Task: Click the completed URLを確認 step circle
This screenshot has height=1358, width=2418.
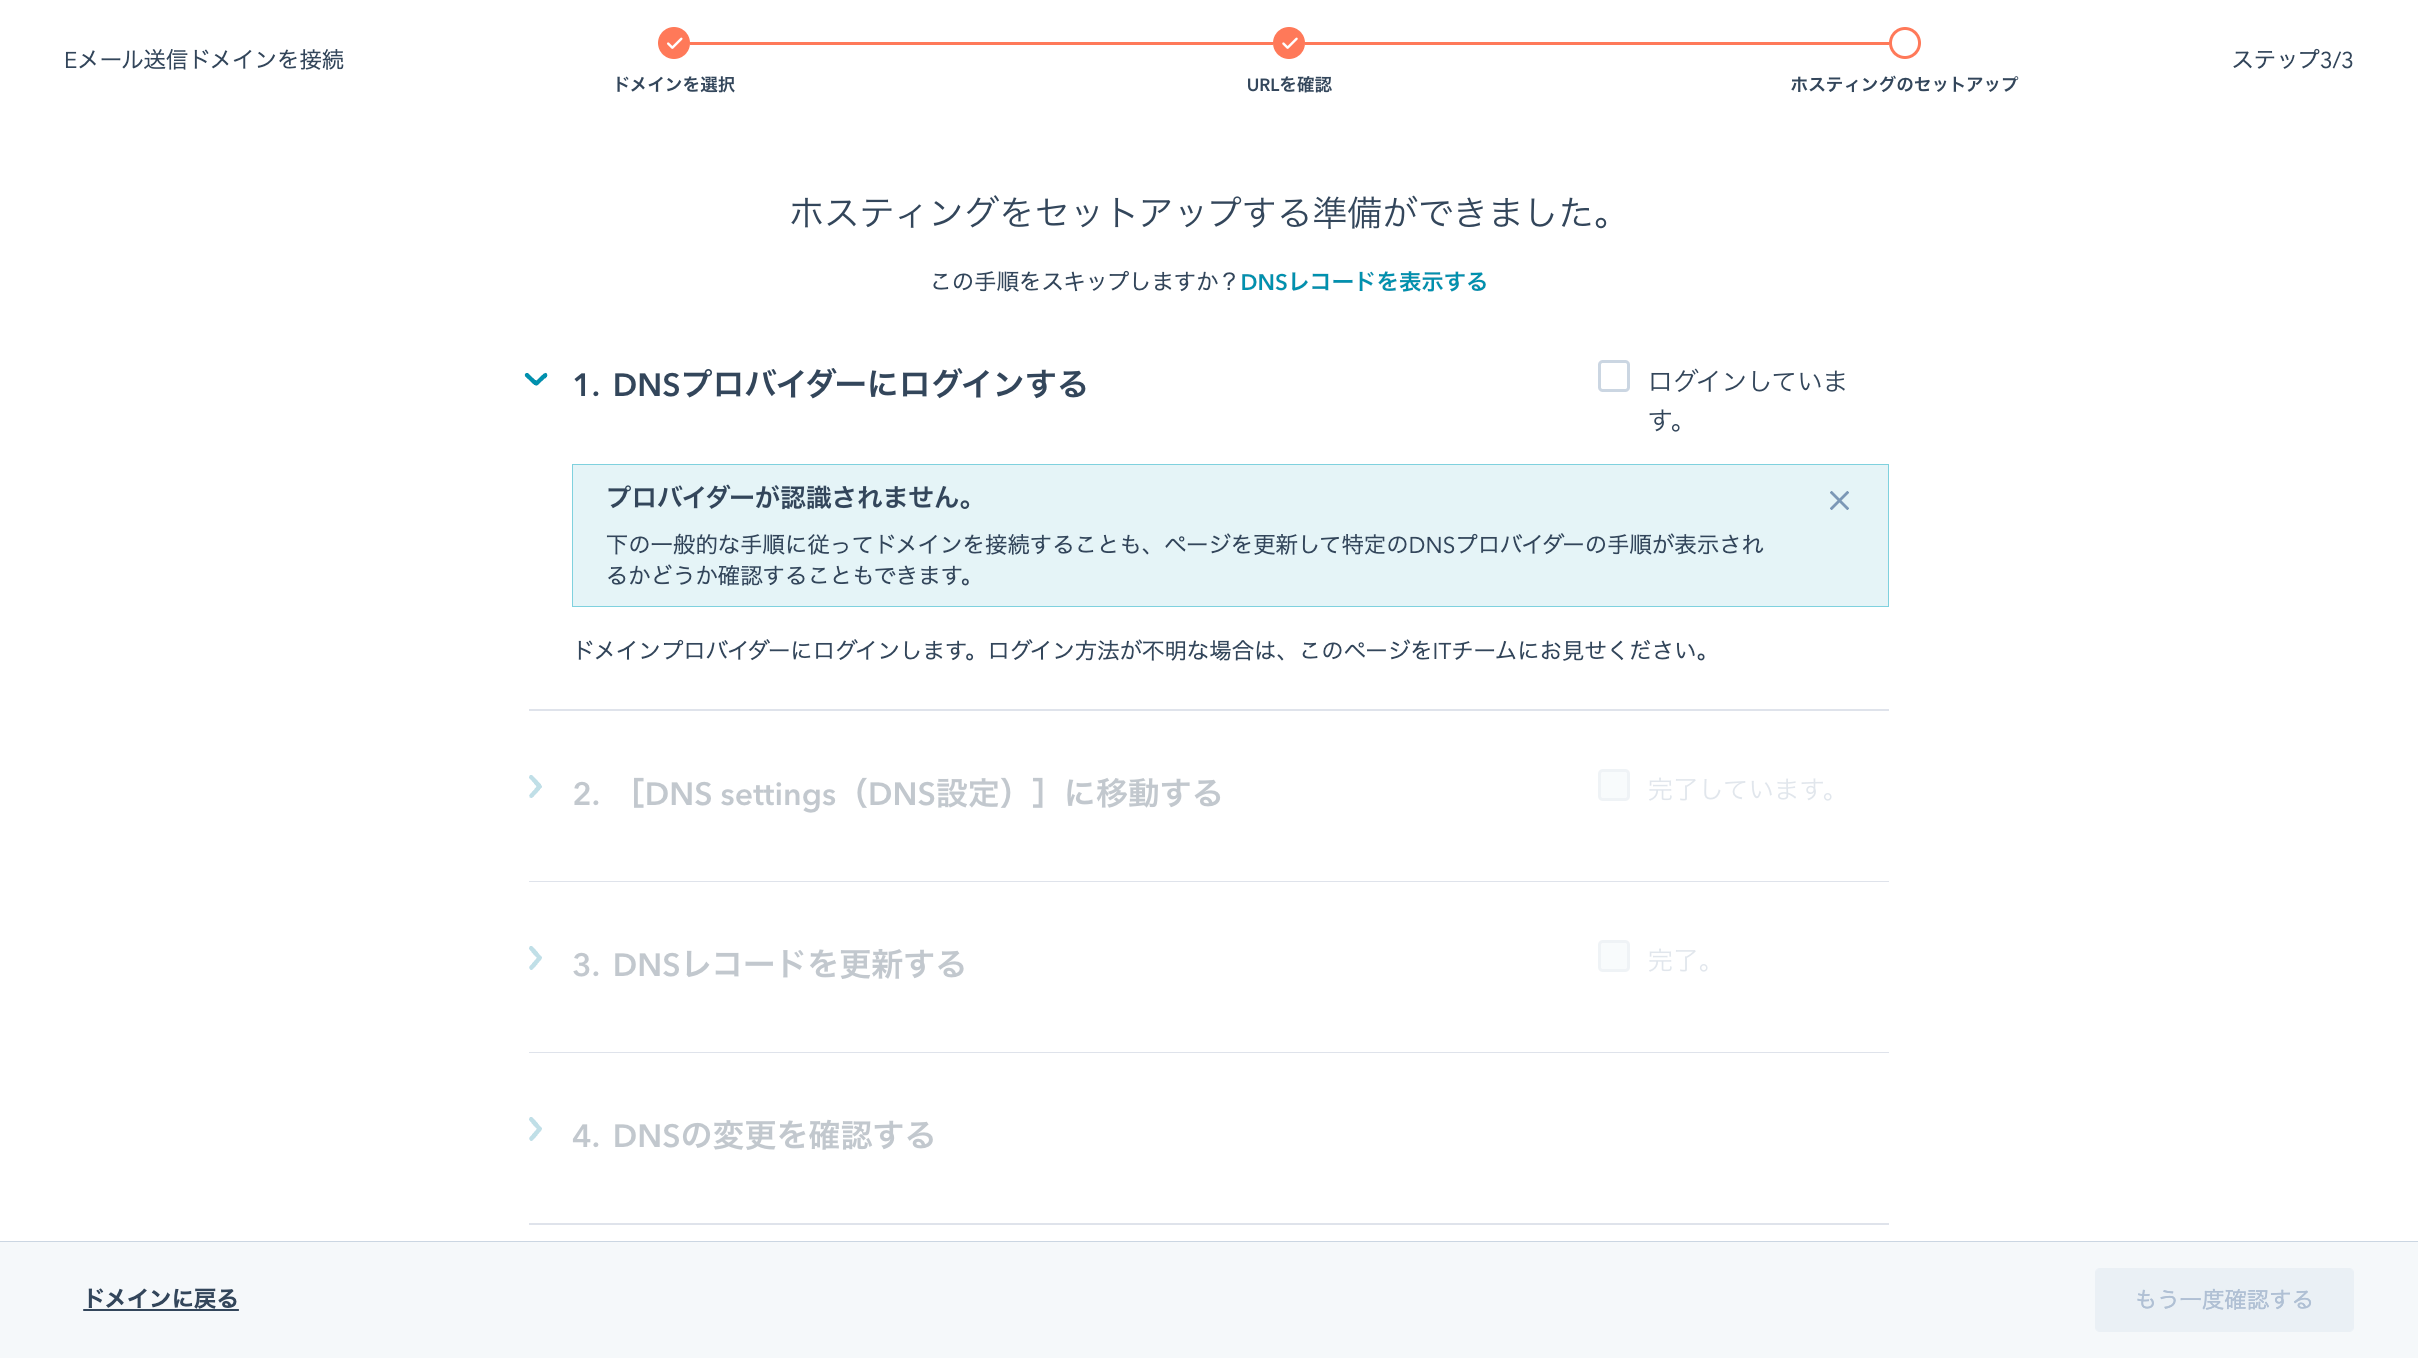Action: coord(1289,43)
